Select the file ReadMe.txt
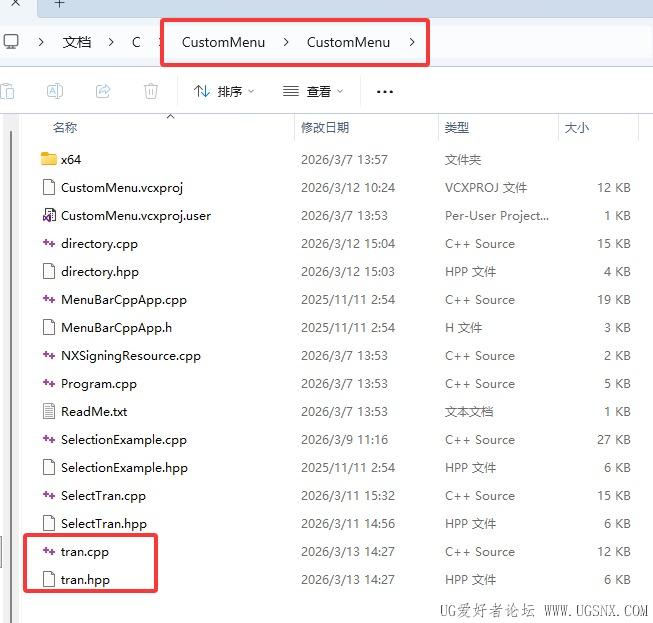653x623 pixels. (x=94, y=411)
